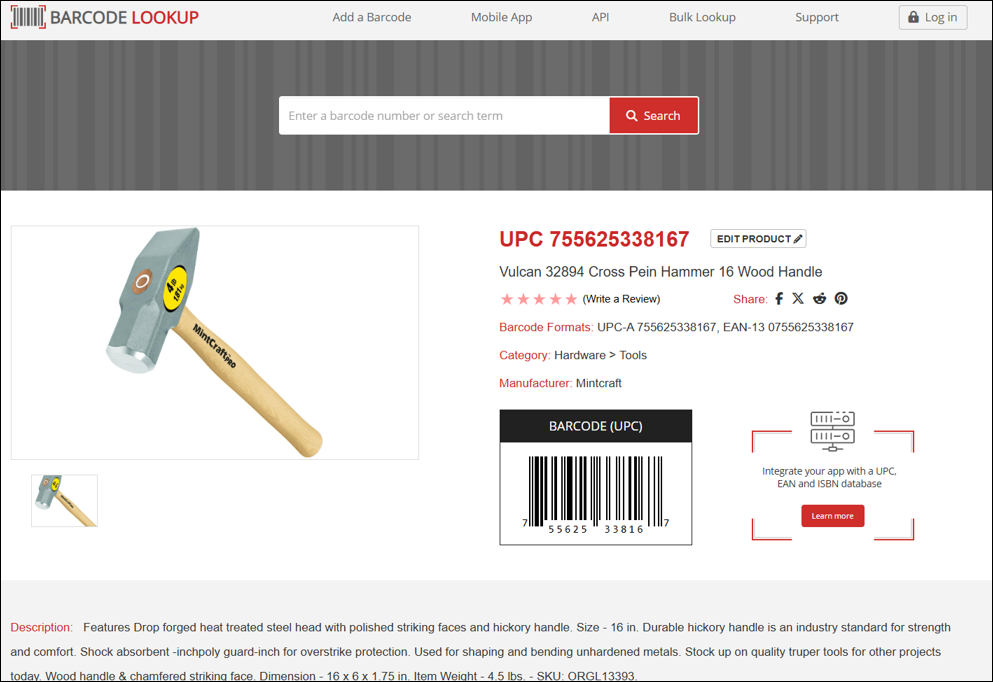
Task: Open the Mobile App menu item
Action: 501,17
